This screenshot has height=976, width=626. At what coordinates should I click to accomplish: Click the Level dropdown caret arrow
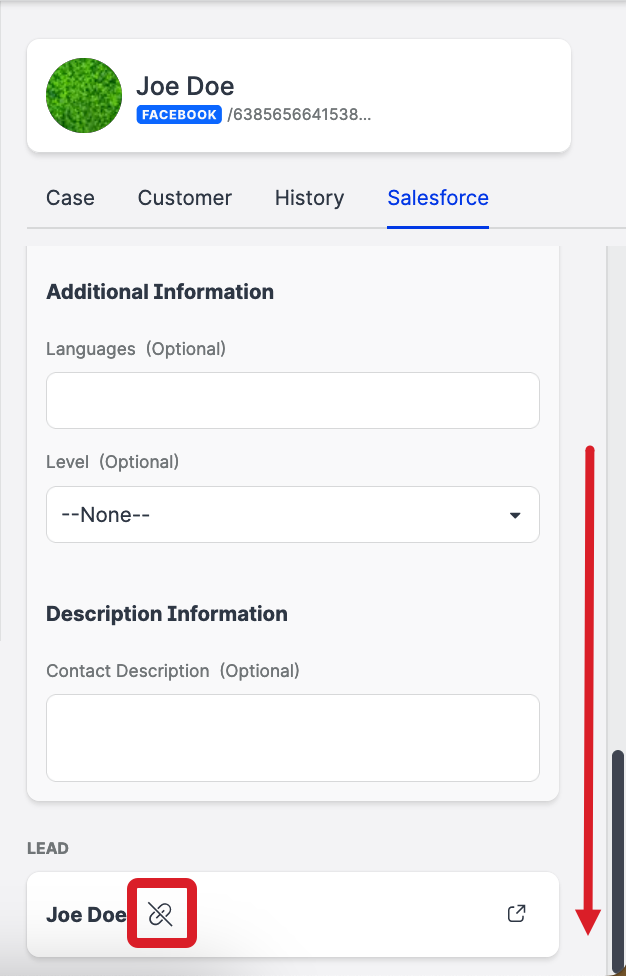[x=515, y=516]
